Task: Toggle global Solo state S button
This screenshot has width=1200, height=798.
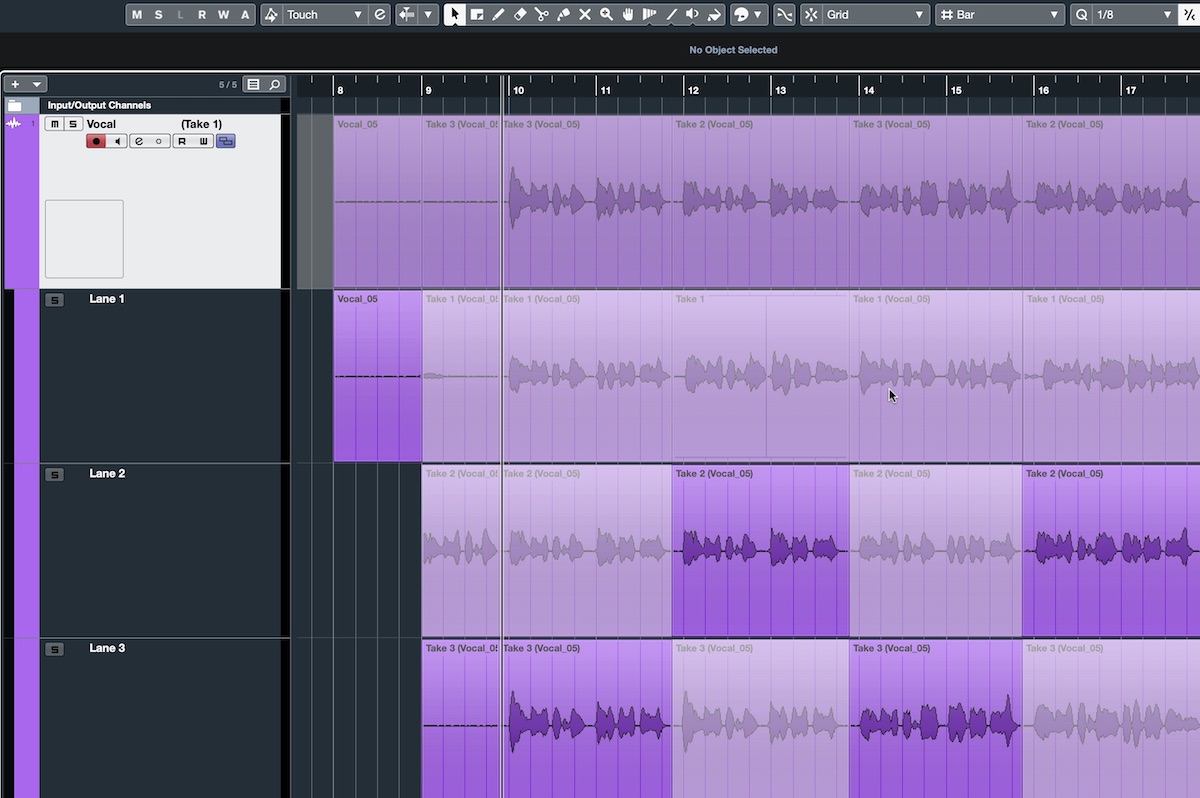Action: pos(159,15)
